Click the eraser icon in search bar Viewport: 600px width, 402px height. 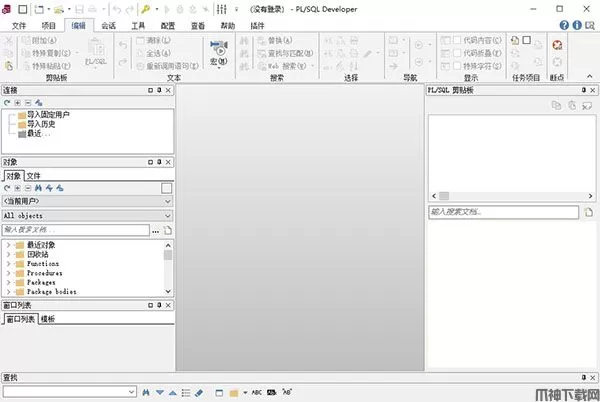coord(199,391)
